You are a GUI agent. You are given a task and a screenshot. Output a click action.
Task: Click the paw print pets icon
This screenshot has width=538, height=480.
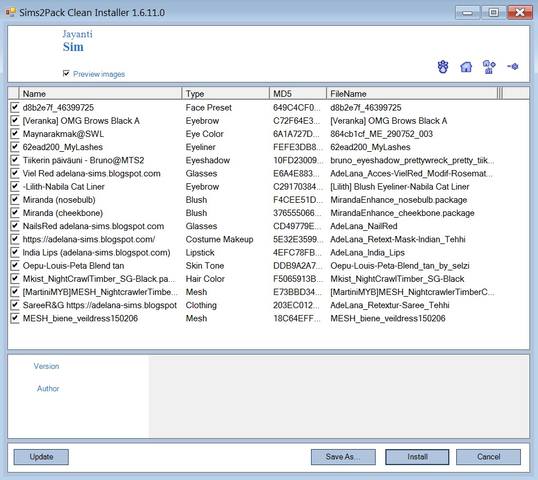point(443,67)
